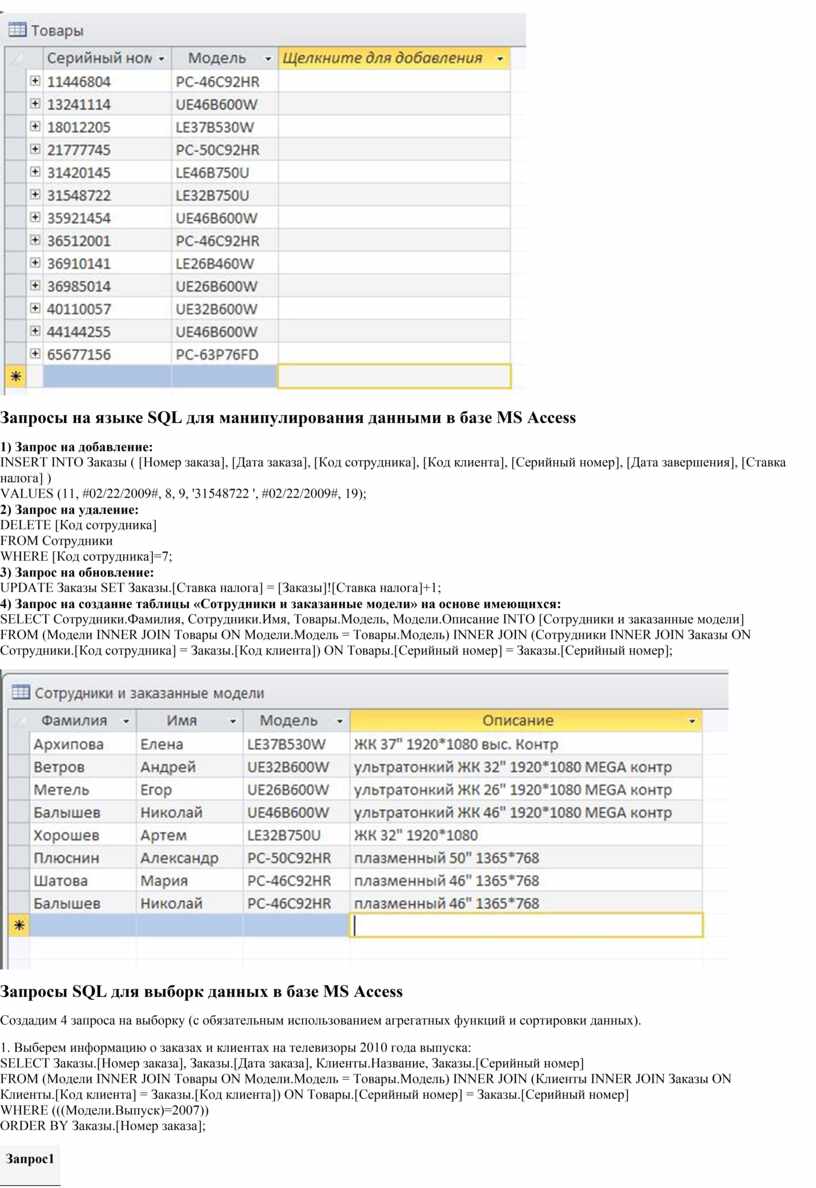Expand the record with serial 11446804
Image resolution: width=816 pixels, height=1188 pixels.
[x=35, y=80]
